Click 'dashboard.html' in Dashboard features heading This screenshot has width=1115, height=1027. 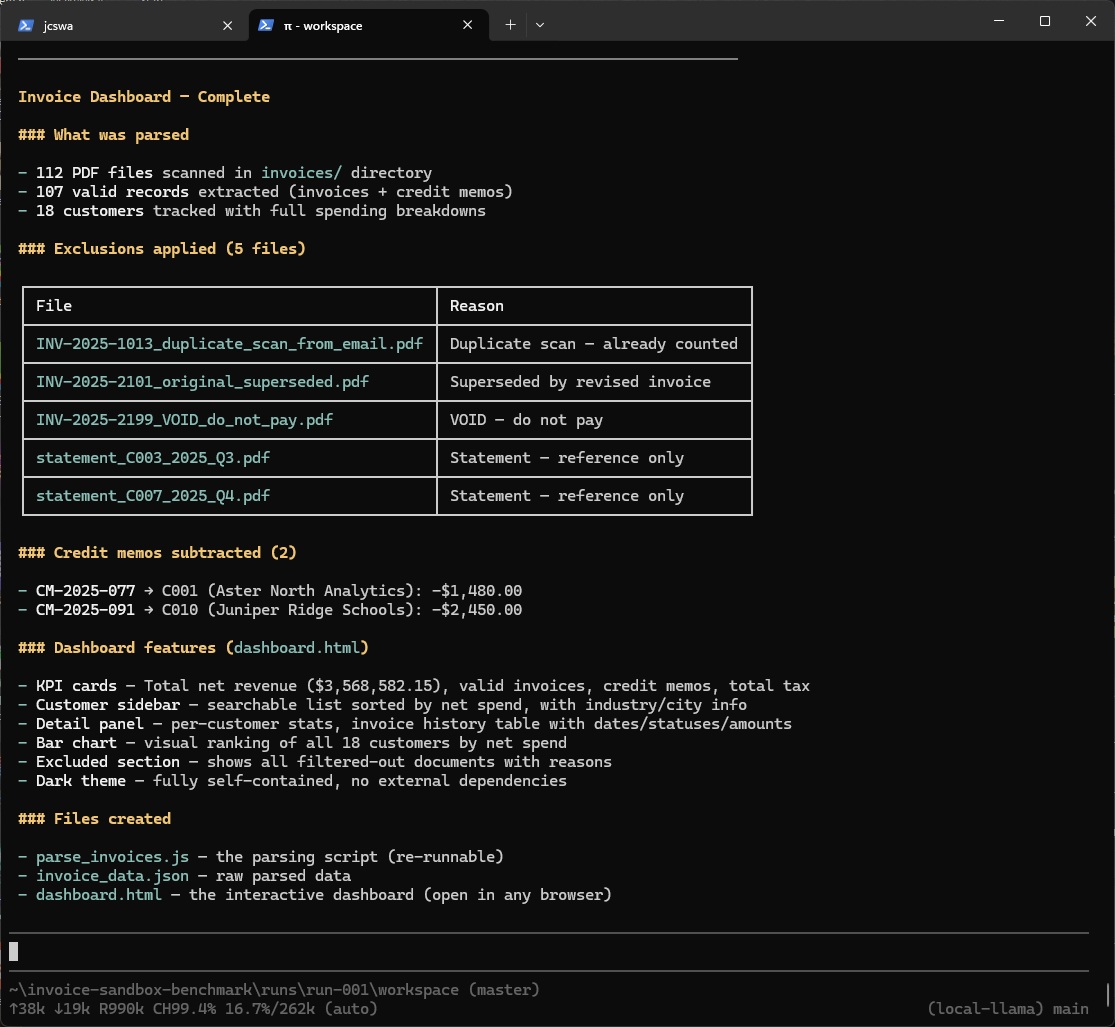(297, 648)
